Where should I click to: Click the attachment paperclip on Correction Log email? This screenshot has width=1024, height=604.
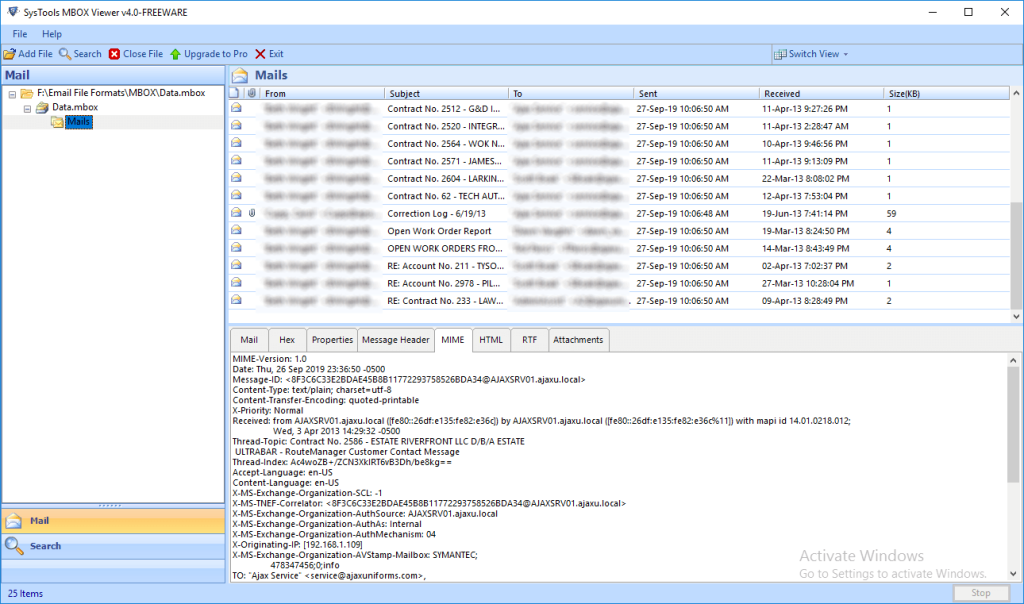click(252, 213)
